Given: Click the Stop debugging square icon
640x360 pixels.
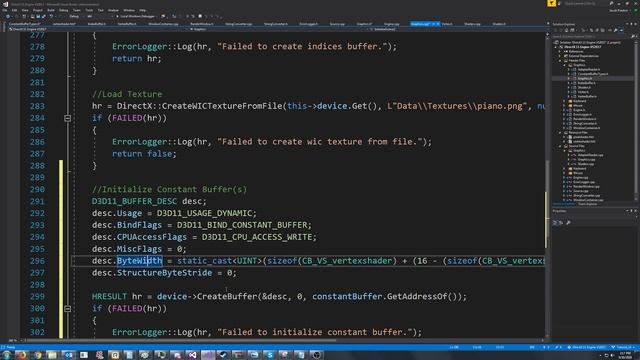Looking at the screenshot, I should point(200,16).
